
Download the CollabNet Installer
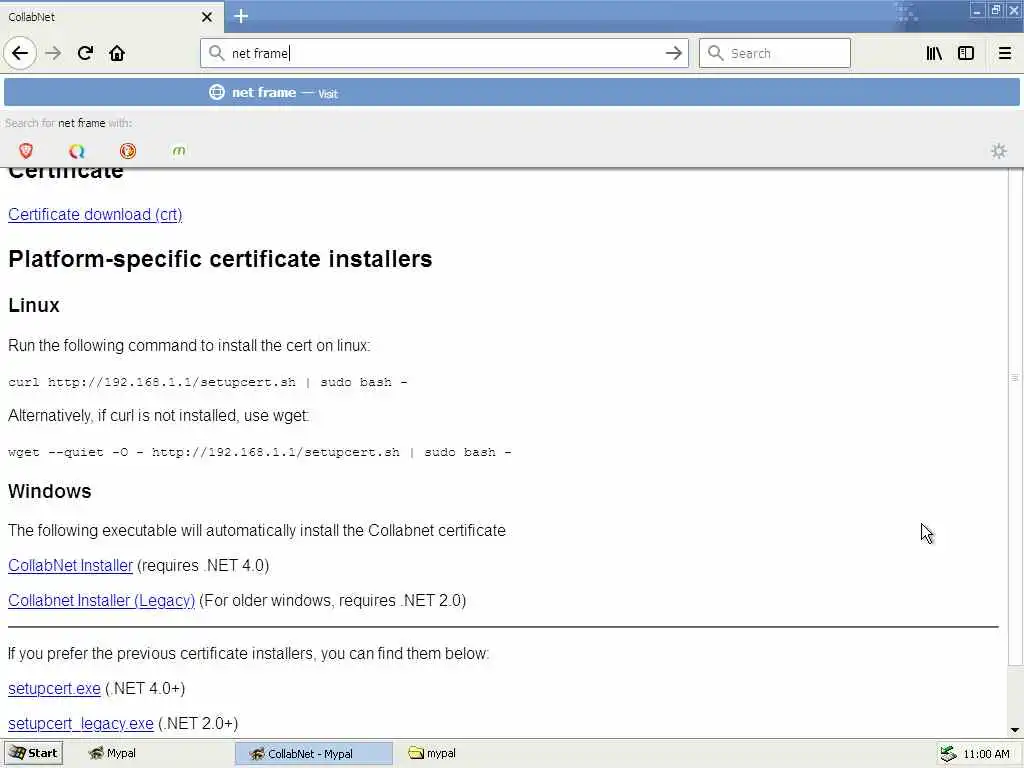71,565
